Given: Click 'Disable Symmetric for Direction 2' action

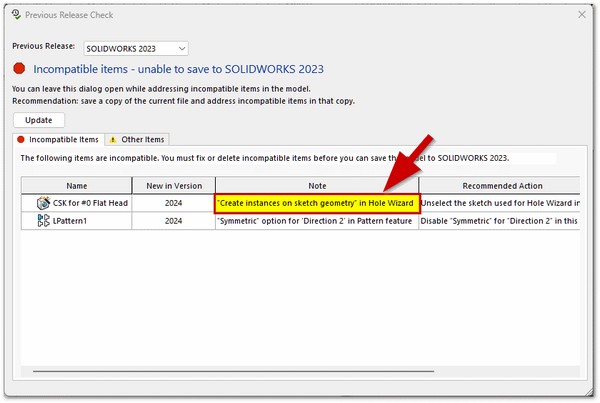Looking at the screenshot, I should pyautogui.click(x=499, y=221).
